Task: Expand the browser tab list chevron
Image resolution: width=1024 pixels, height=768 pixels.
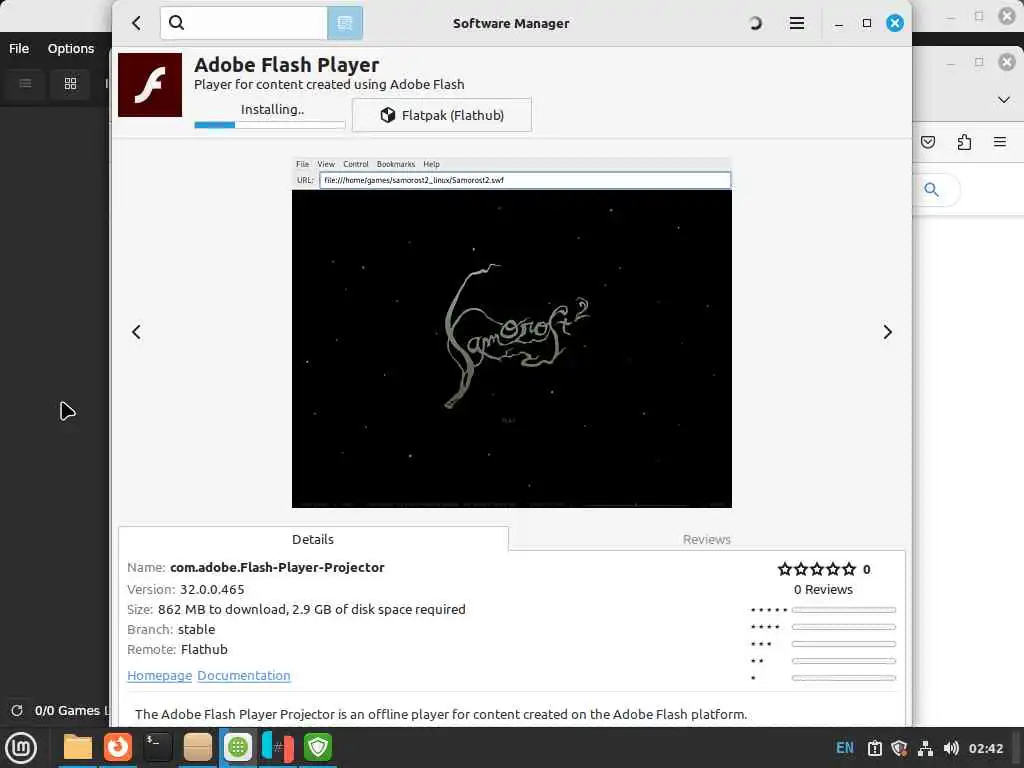Action: point(1004,100)
